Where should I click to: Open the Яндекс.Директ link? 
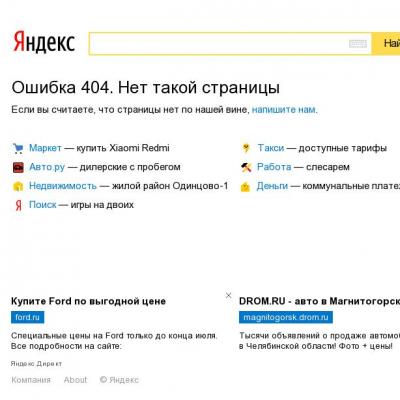[36, 364]
